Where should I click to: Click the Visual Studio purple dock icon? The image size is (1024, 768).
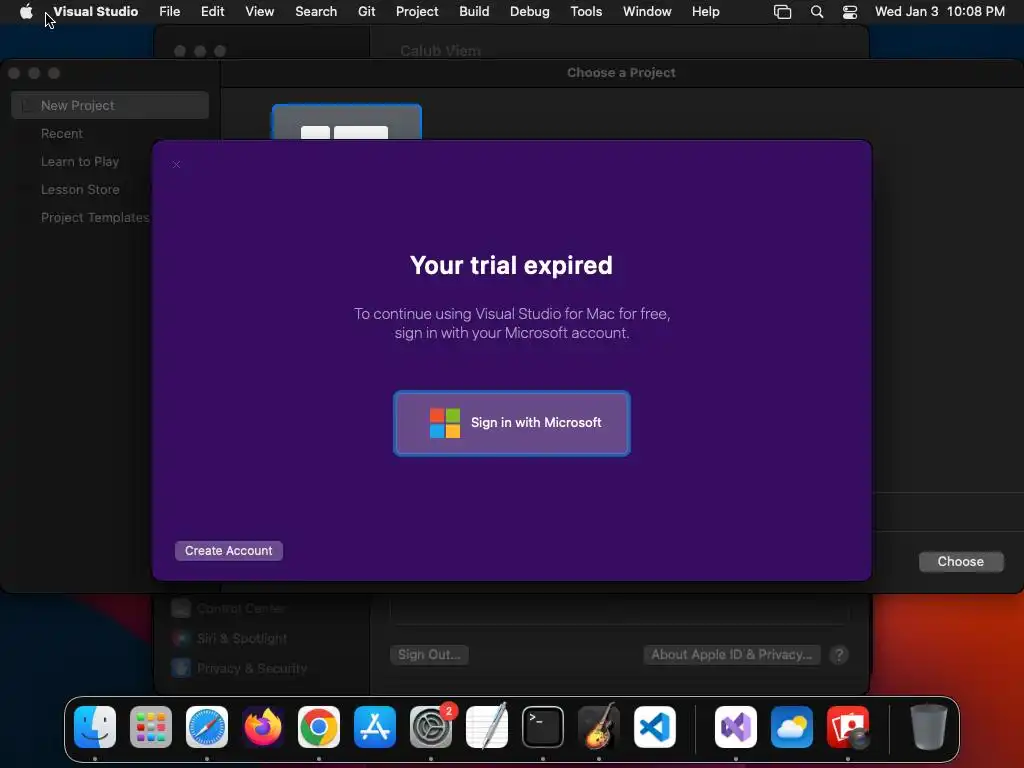pyautogui.click(x=736, y=727)
